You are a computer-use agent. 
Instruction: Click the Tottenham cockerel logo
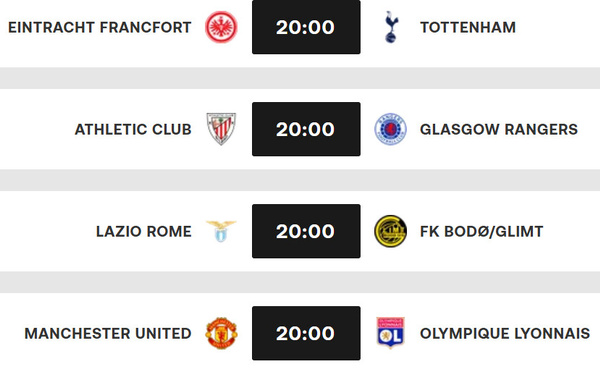pos(391,27)
